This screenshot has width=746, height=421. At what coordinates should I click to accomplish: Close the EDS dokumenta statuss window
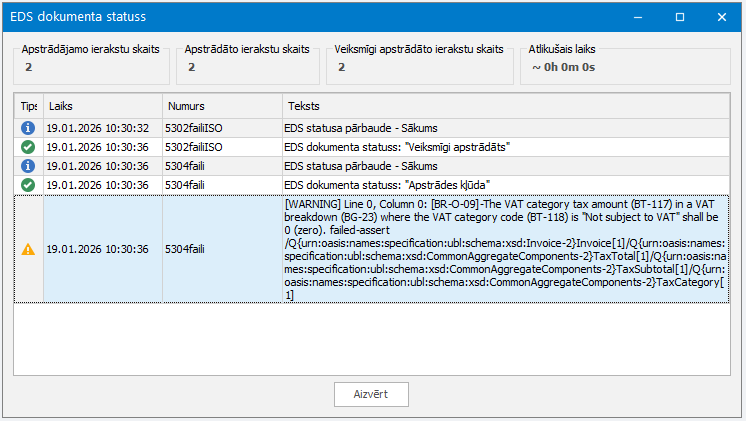(x=722, y=17)
